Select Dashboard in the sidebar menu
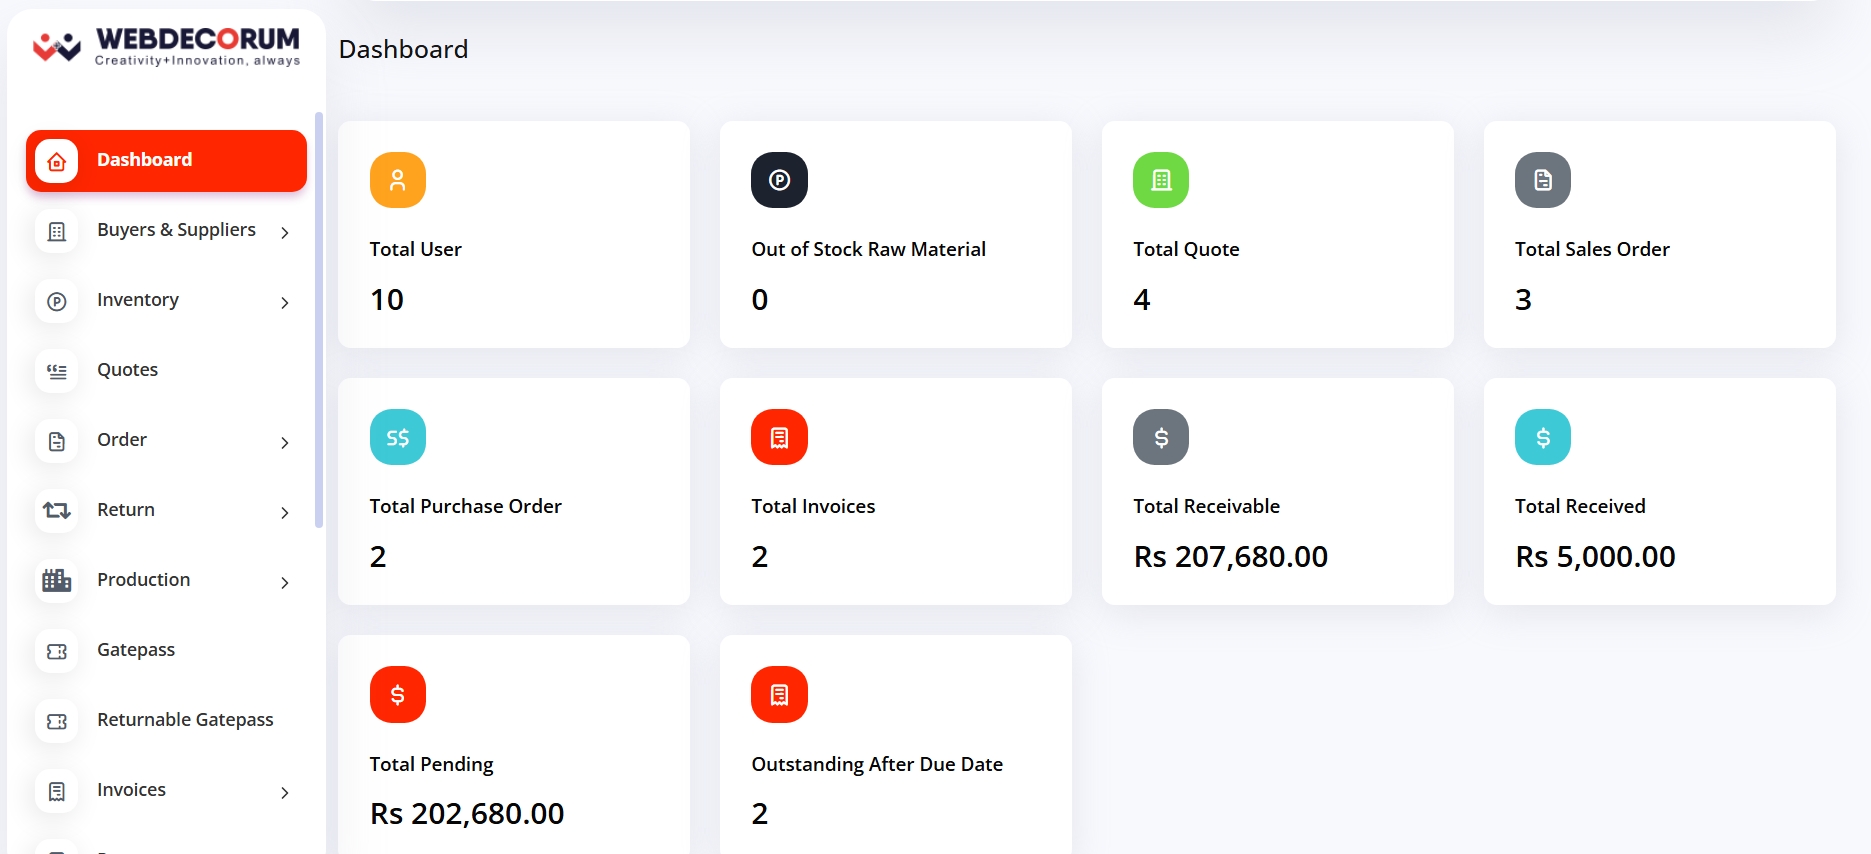The width and height of the screenshot is (1871, 854). point(166,160)
